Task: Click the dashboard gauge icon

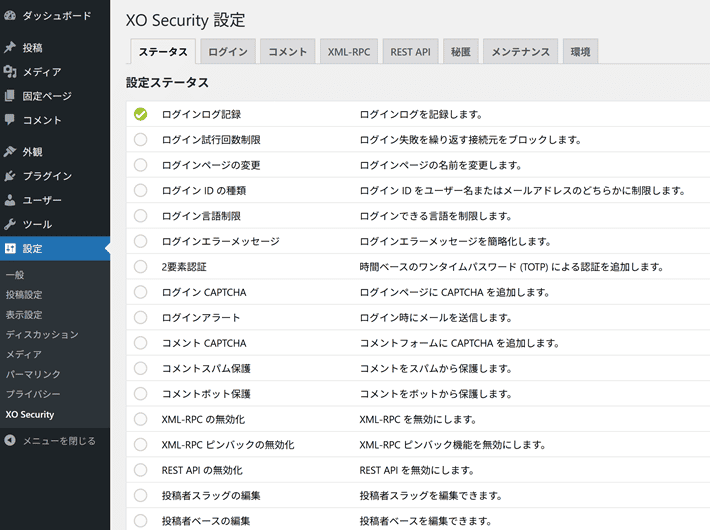Action: tap(10, 15)
